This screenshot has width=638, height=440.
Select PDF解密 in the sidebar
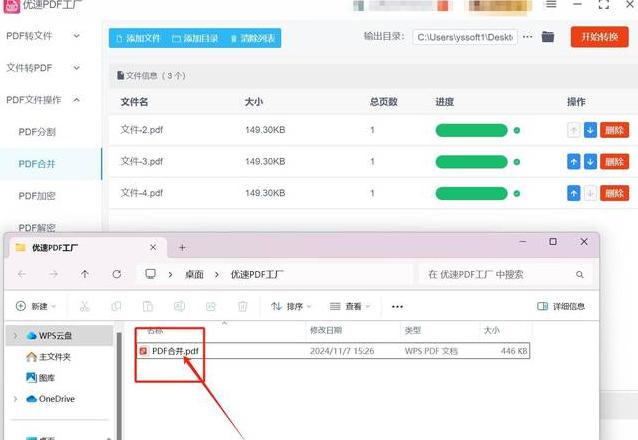tap(37, 228)
